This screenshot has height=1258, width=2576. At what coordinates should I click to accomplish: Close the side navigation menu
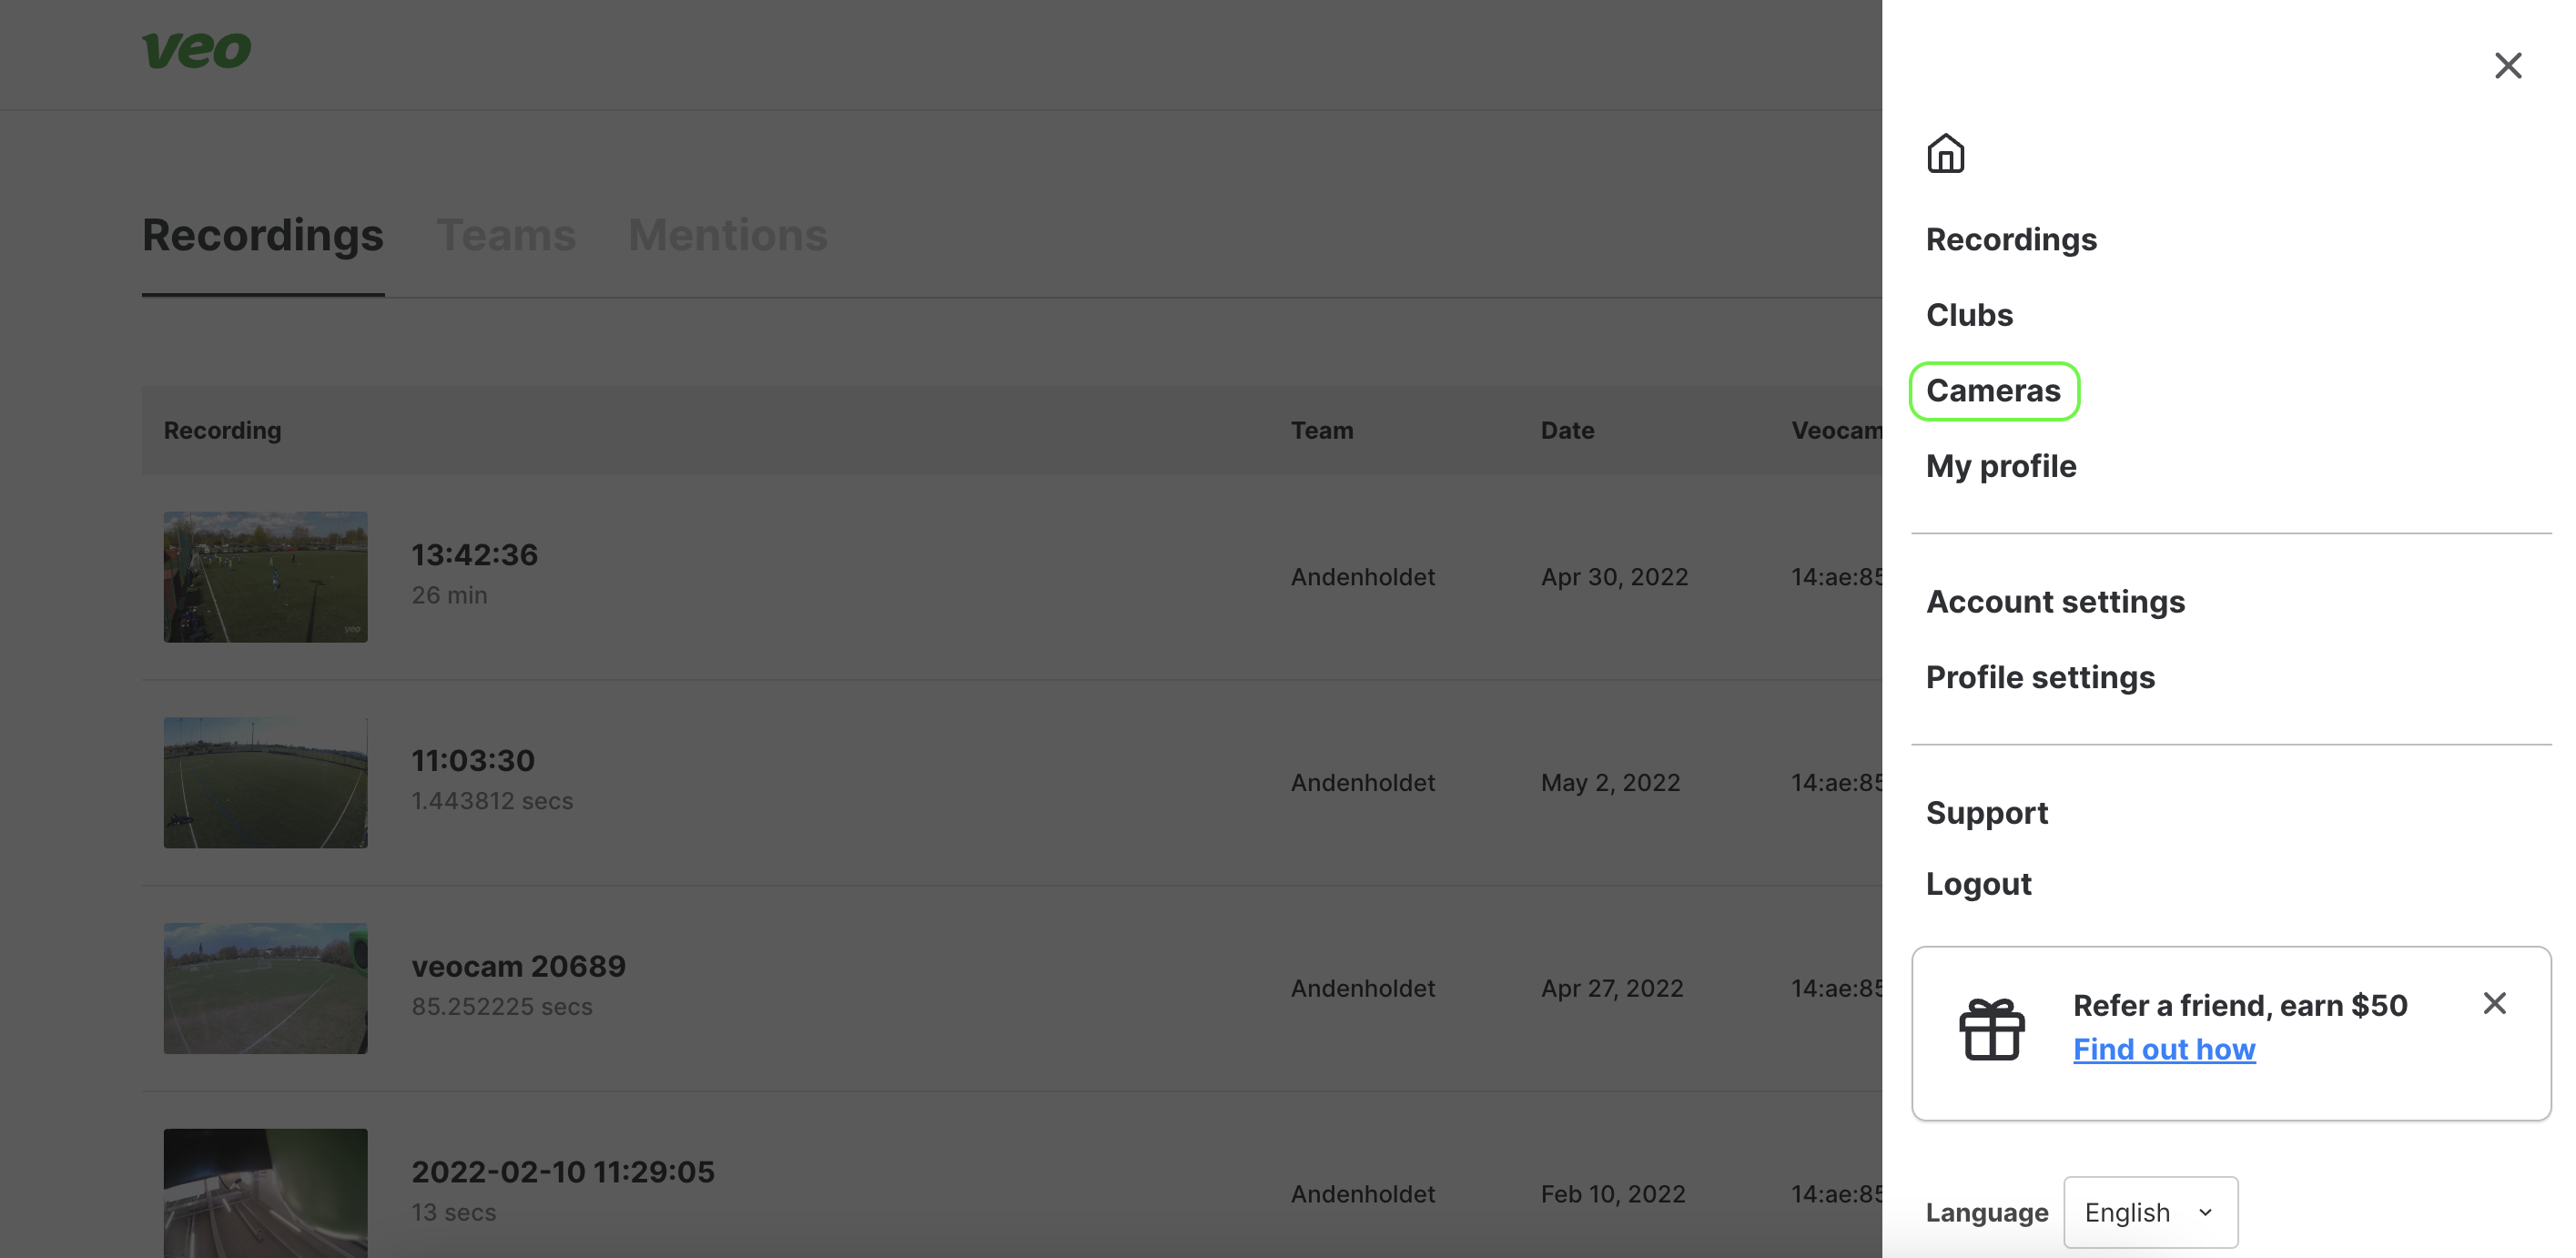click(2509, 64)
